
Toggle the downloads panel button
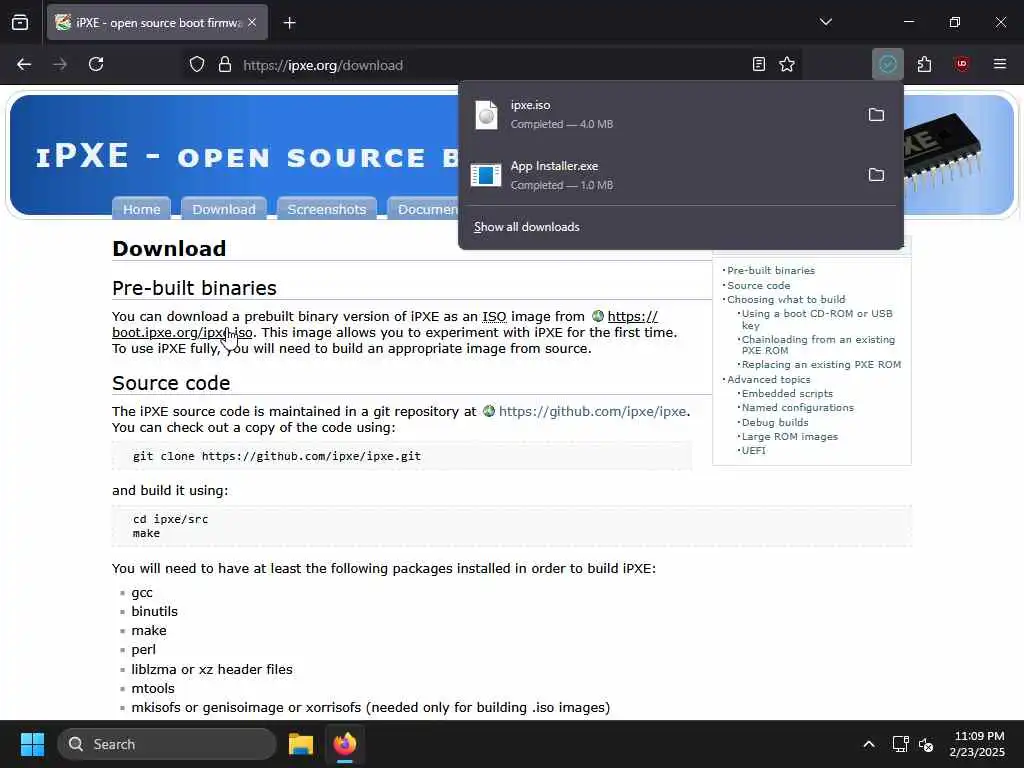click(x=888, y=64)
